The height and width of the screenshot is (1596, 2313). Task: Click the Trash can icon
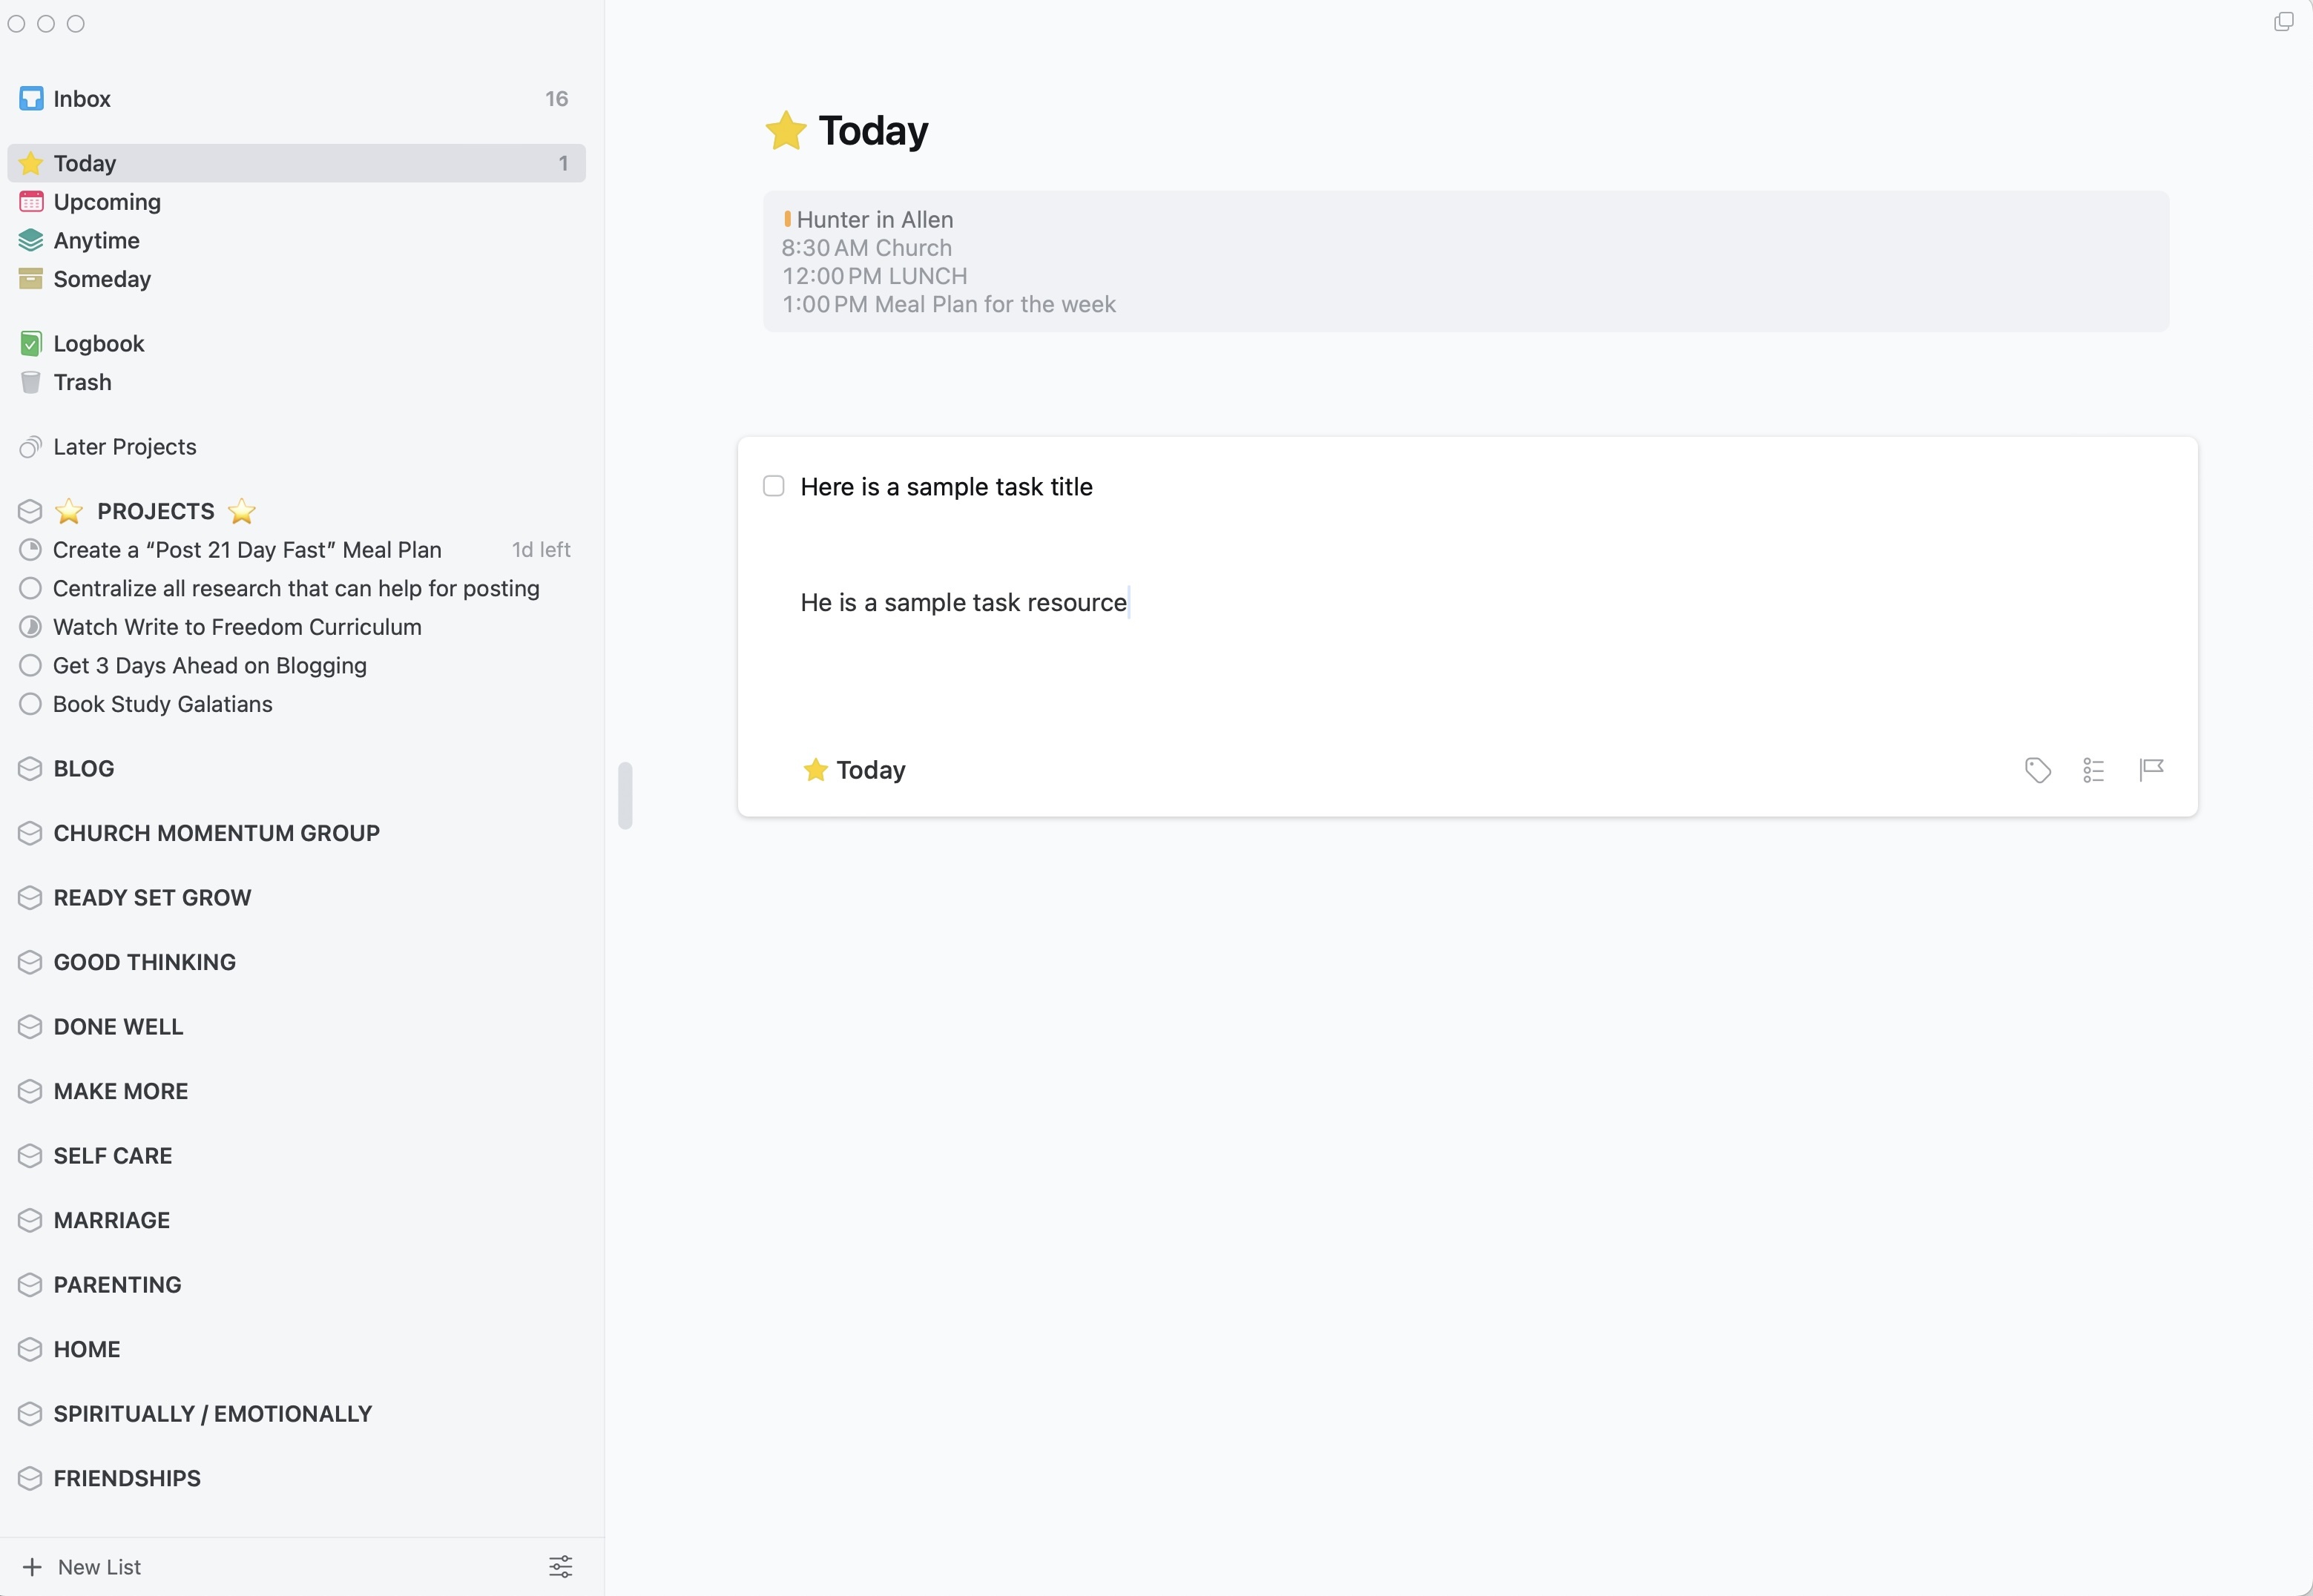pyautogui.click(x=31, y=382)
